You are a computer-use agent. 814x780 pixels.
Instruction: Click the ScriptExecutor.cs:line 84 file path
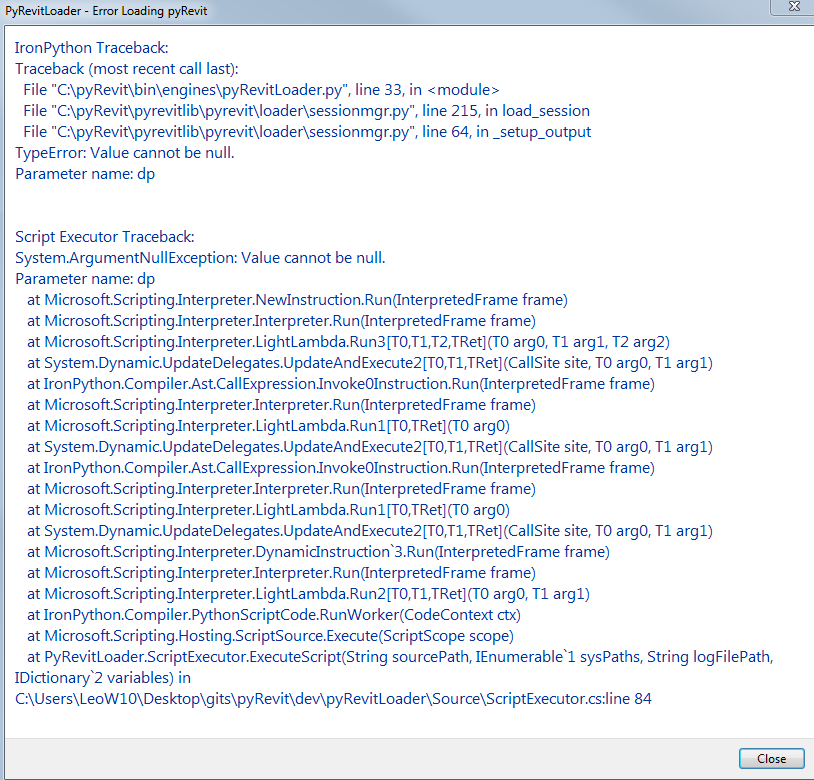point(333,699)
